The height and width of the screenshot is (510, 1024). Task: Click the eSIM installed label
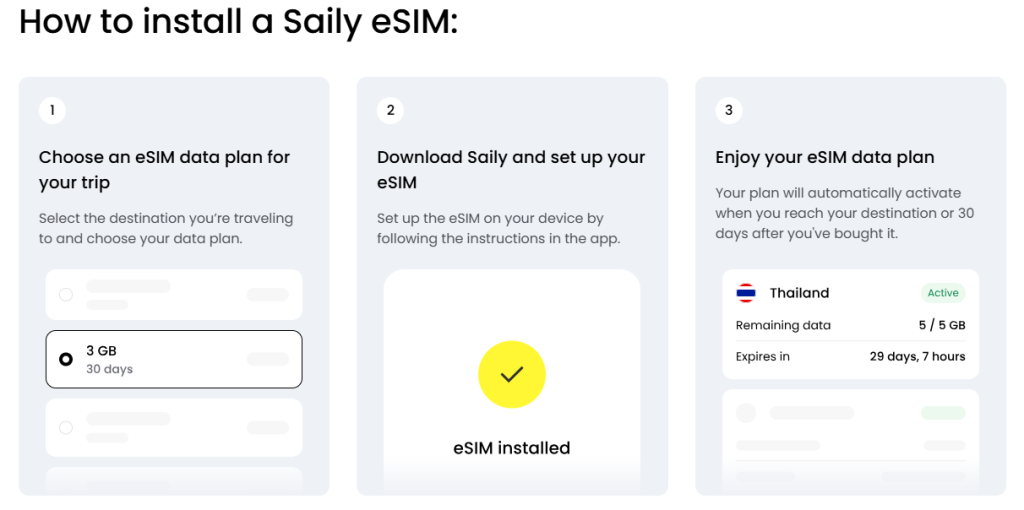(x=511, y=448)
